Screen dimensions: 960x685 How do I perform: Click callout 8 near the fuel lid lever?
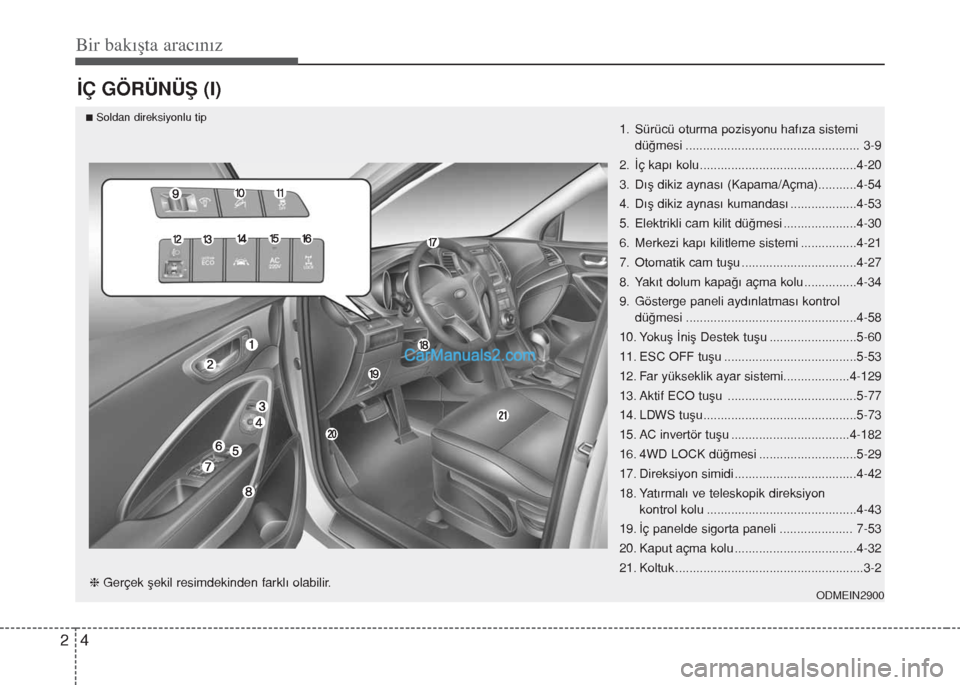tap(248, 491)
